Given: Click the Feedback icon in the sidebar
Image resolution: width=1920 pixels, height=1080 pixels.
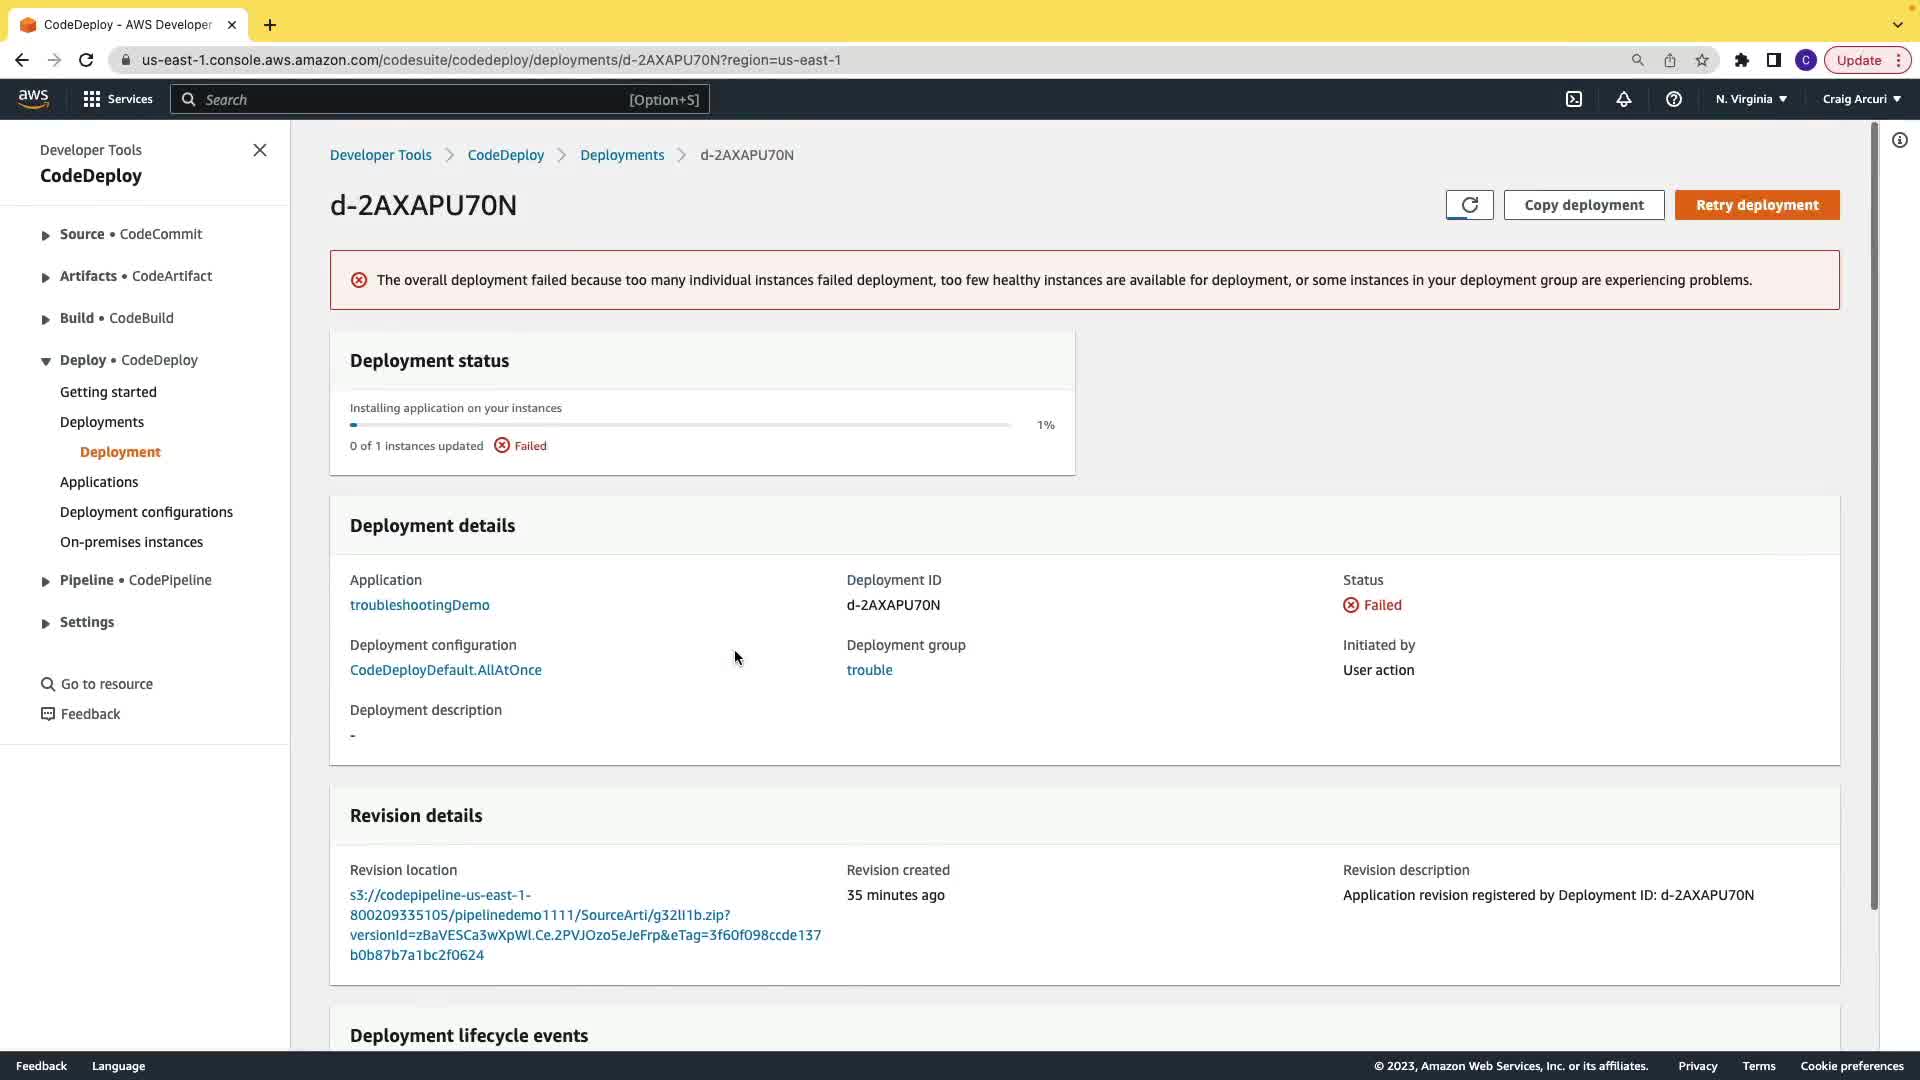Looking at the screenshot, I should coord(48,714).
